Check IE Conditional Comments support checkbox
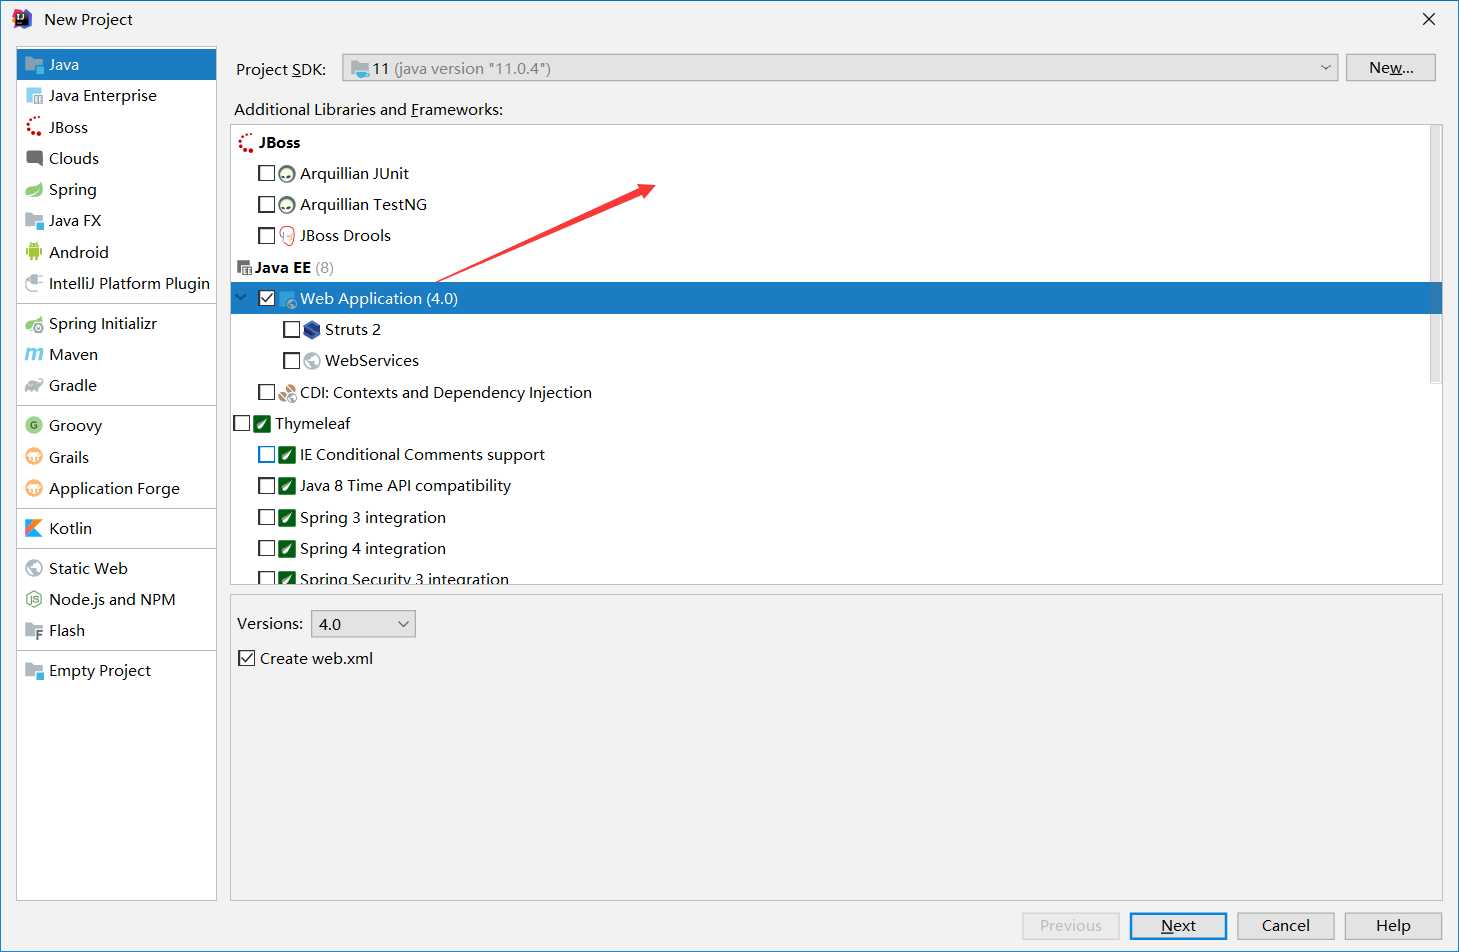Viewport: 1459px width, 952px height. tap(266, 454)
